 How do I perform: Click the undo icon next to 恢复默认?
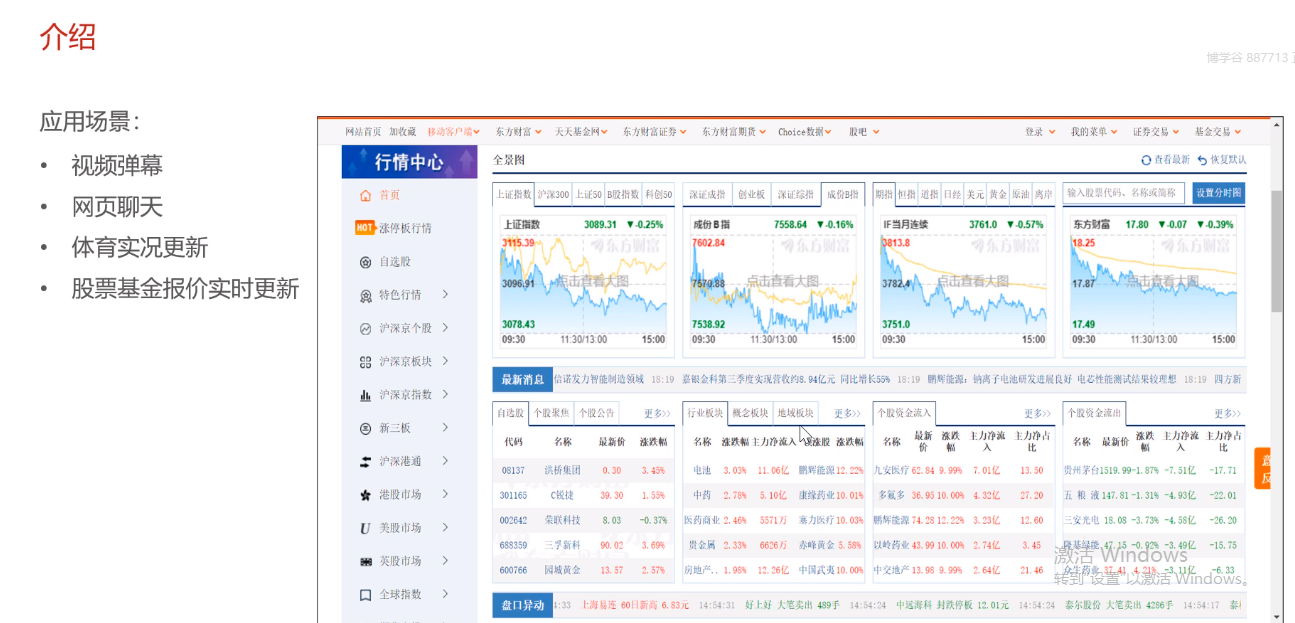(1202, 160)
